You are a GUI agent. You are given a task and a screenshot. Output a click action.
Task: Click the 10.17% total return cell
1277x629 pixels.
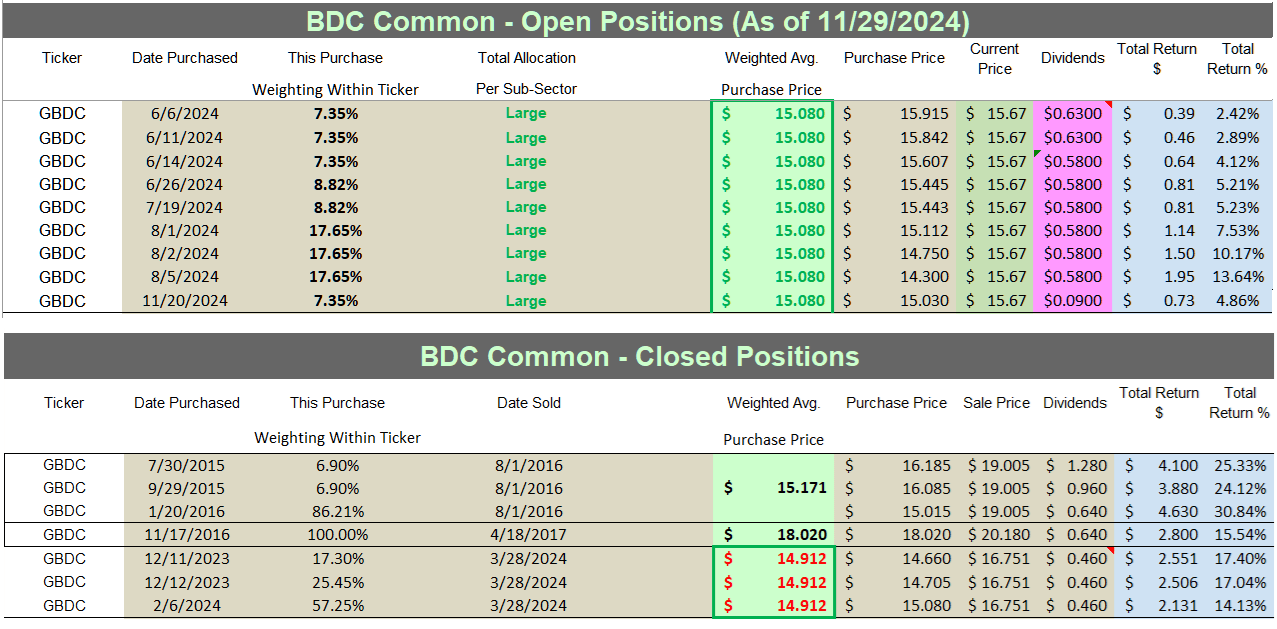1238,254
